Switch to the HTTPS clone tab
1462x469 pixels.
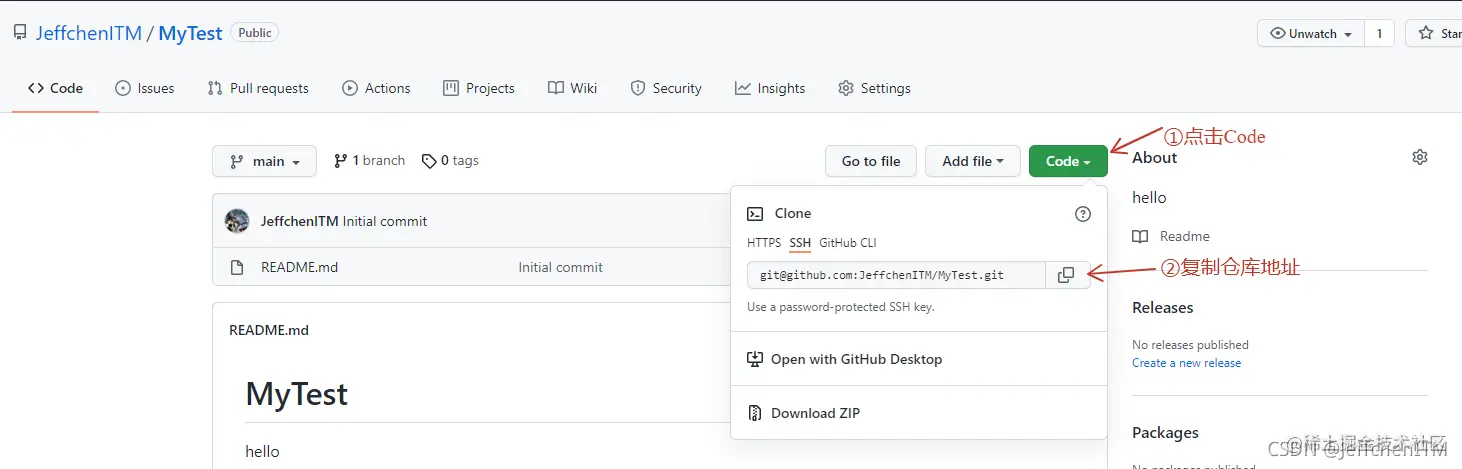click(764, 243)
